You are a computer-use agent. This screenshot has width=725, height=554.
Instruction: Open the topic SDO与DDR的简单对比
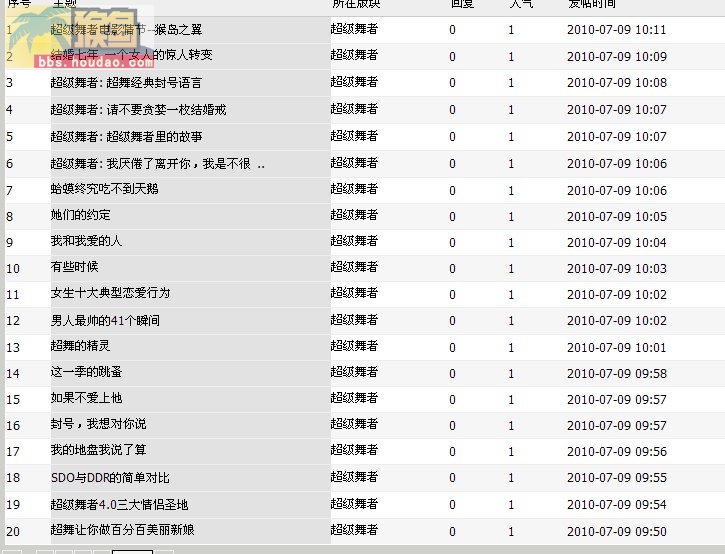pos(110,478)
